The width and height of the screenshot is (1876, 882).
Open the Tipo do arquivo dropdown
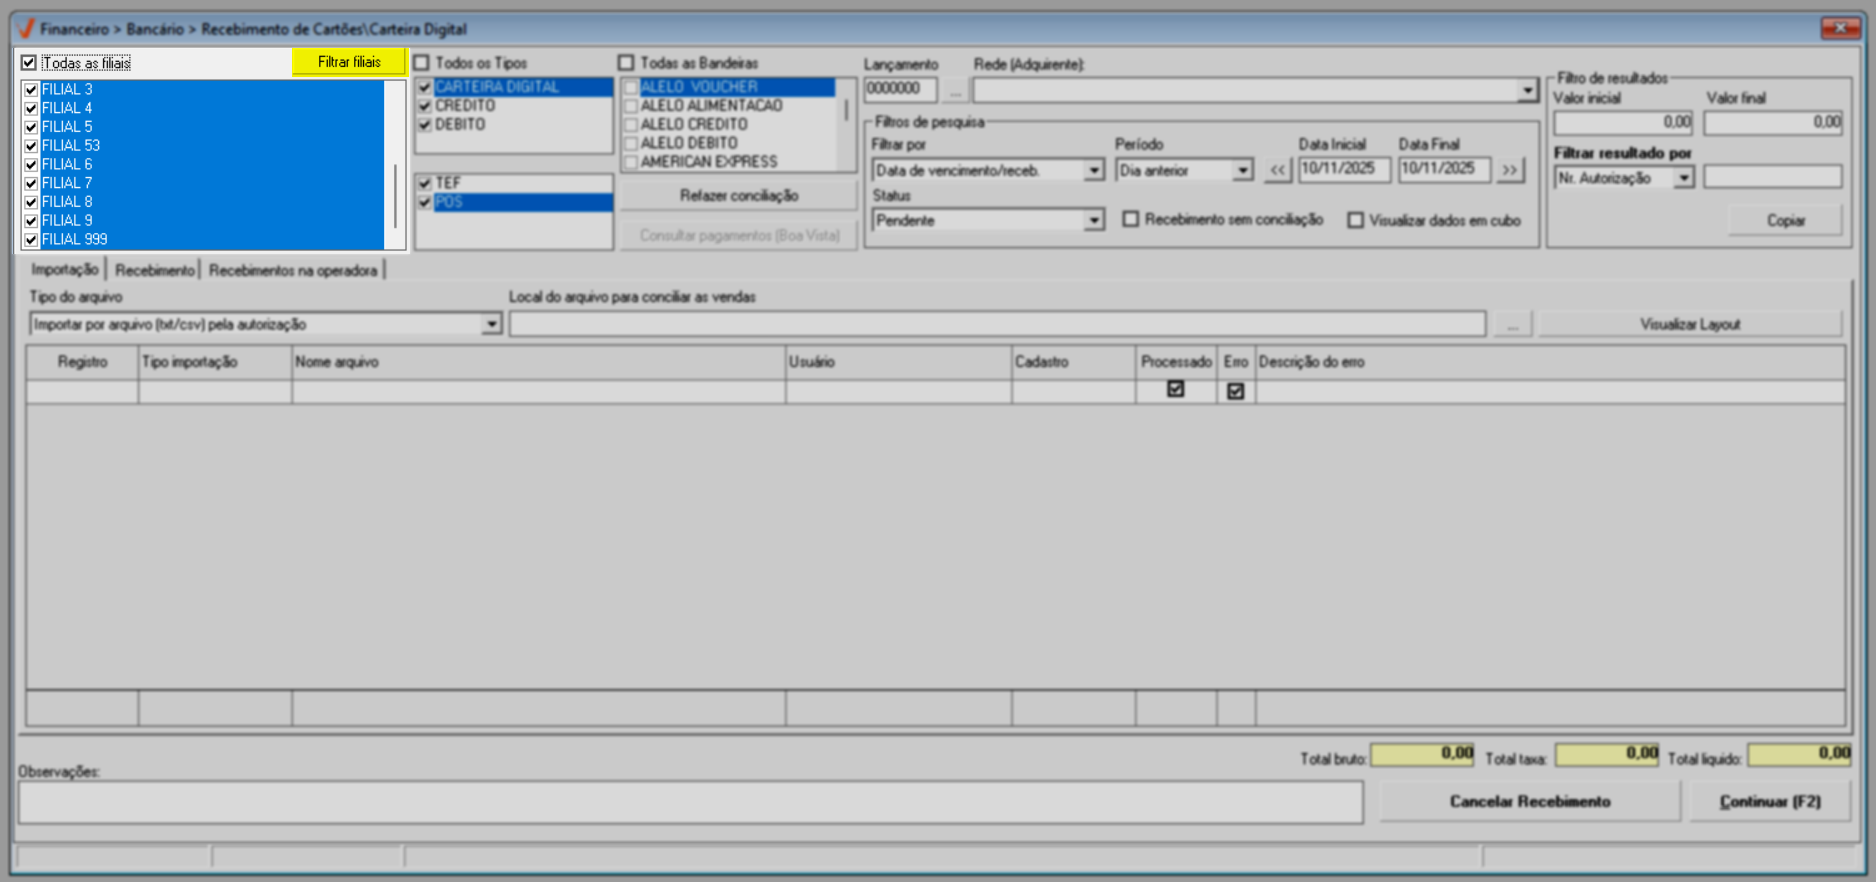(491, 325)
